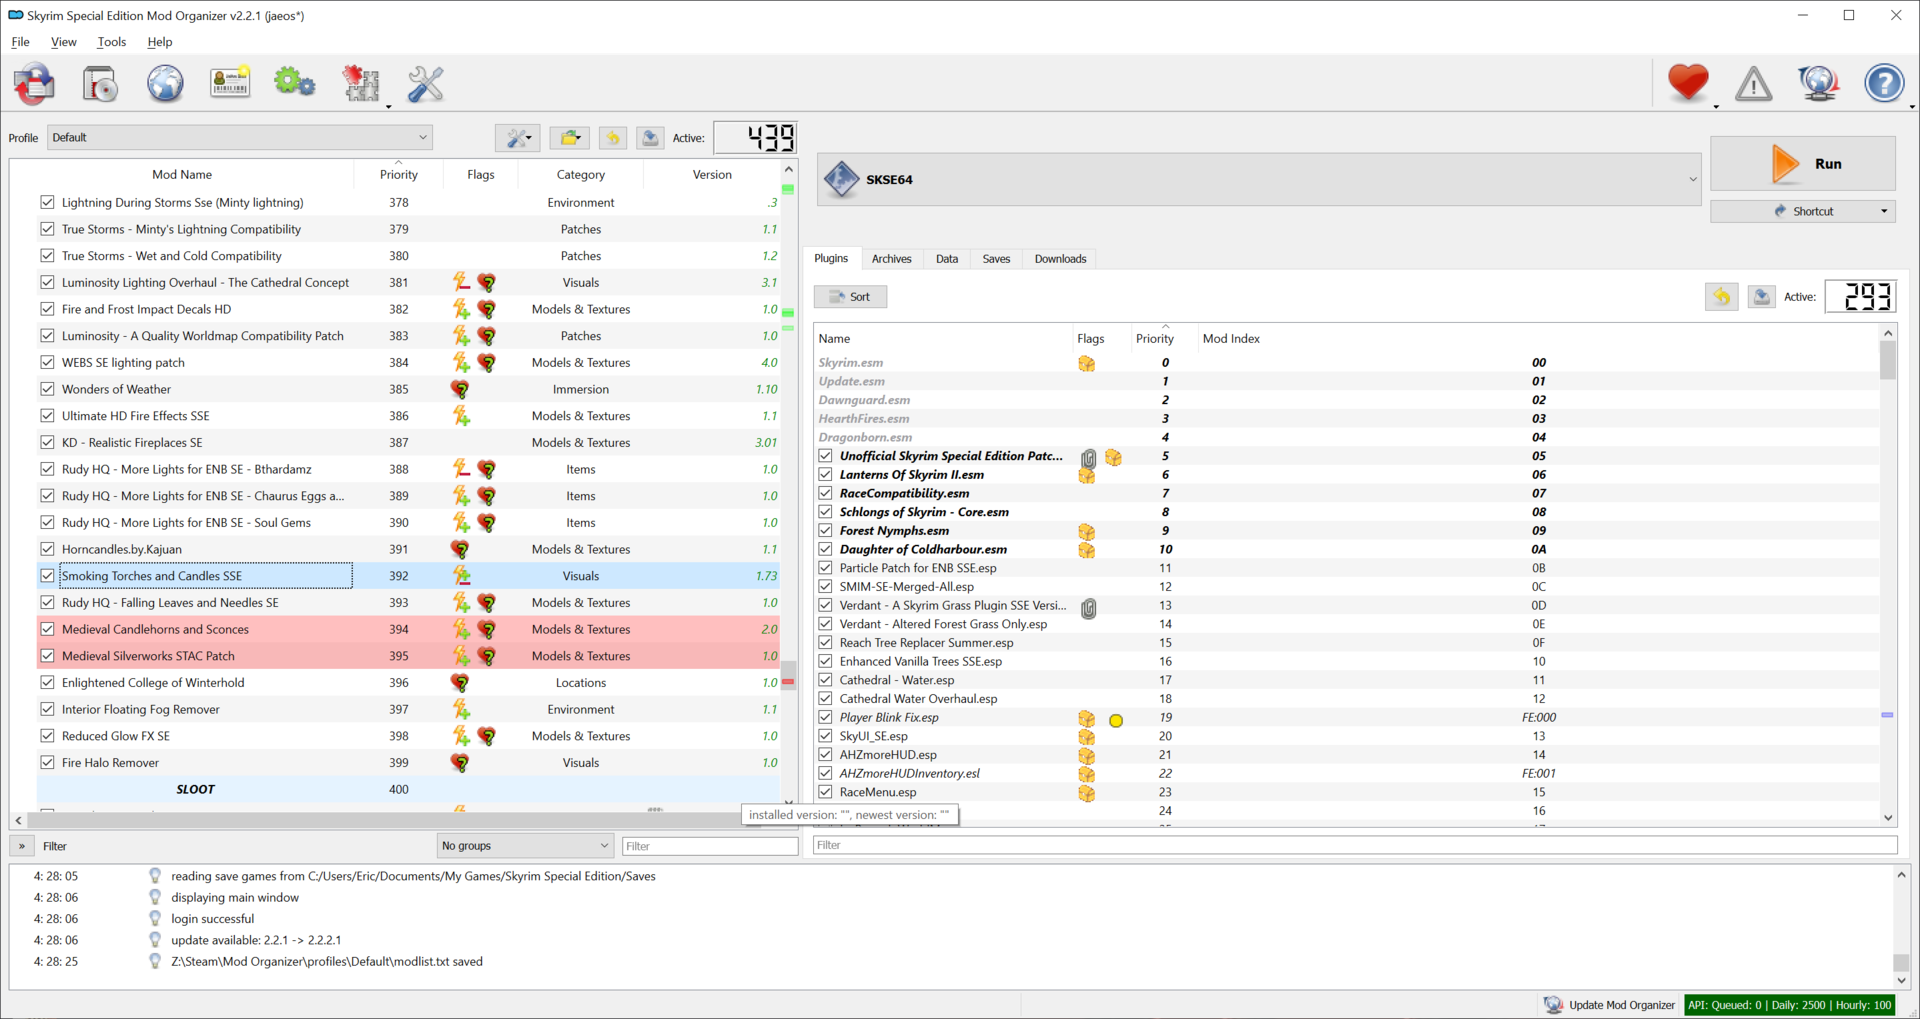Click the mod list tools wrench button

coord(518,138)
